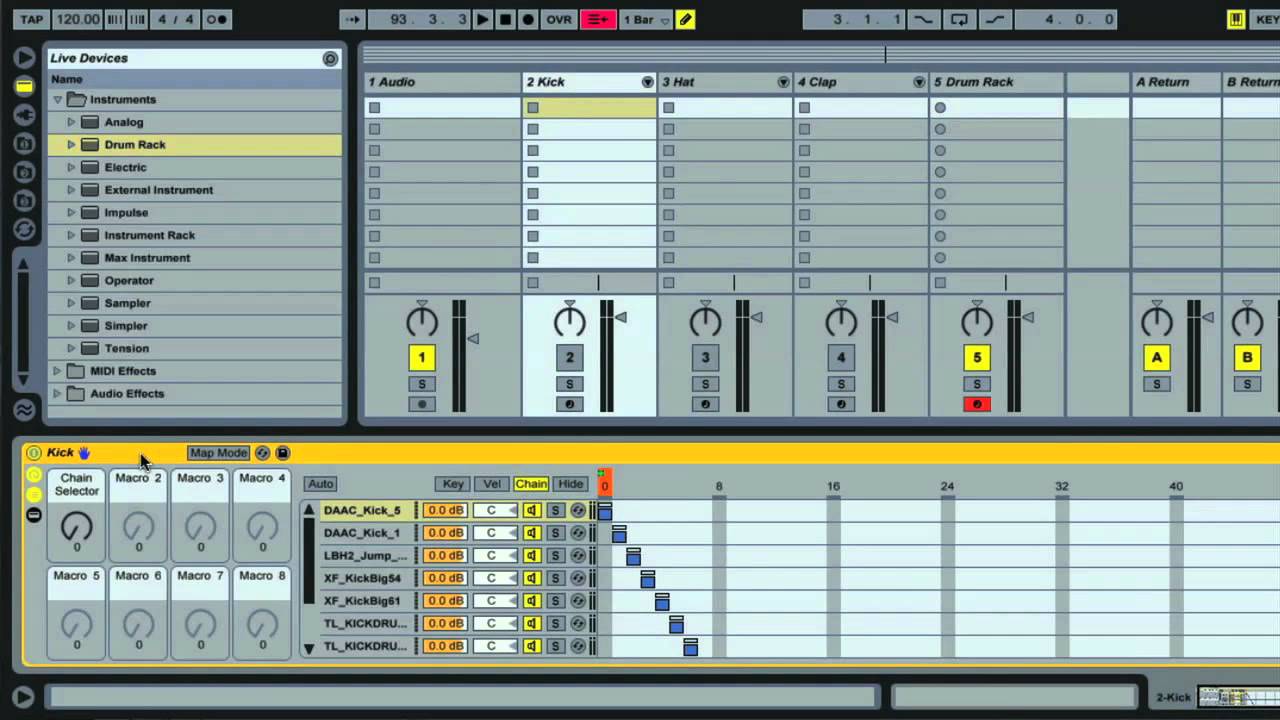Show the Key zone editor
This screenshot has height=720, width=1280.
pos(453,484)
